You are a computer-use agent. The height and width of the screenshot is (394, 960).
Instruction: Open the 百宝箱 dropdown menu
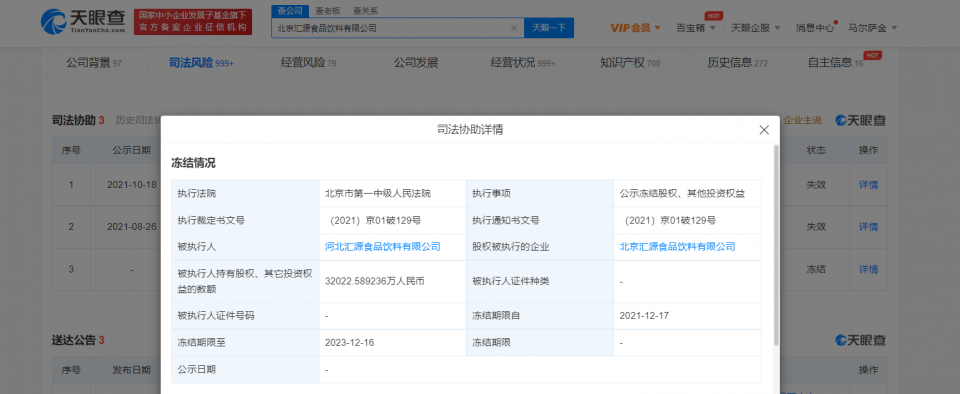coord(696,28)
